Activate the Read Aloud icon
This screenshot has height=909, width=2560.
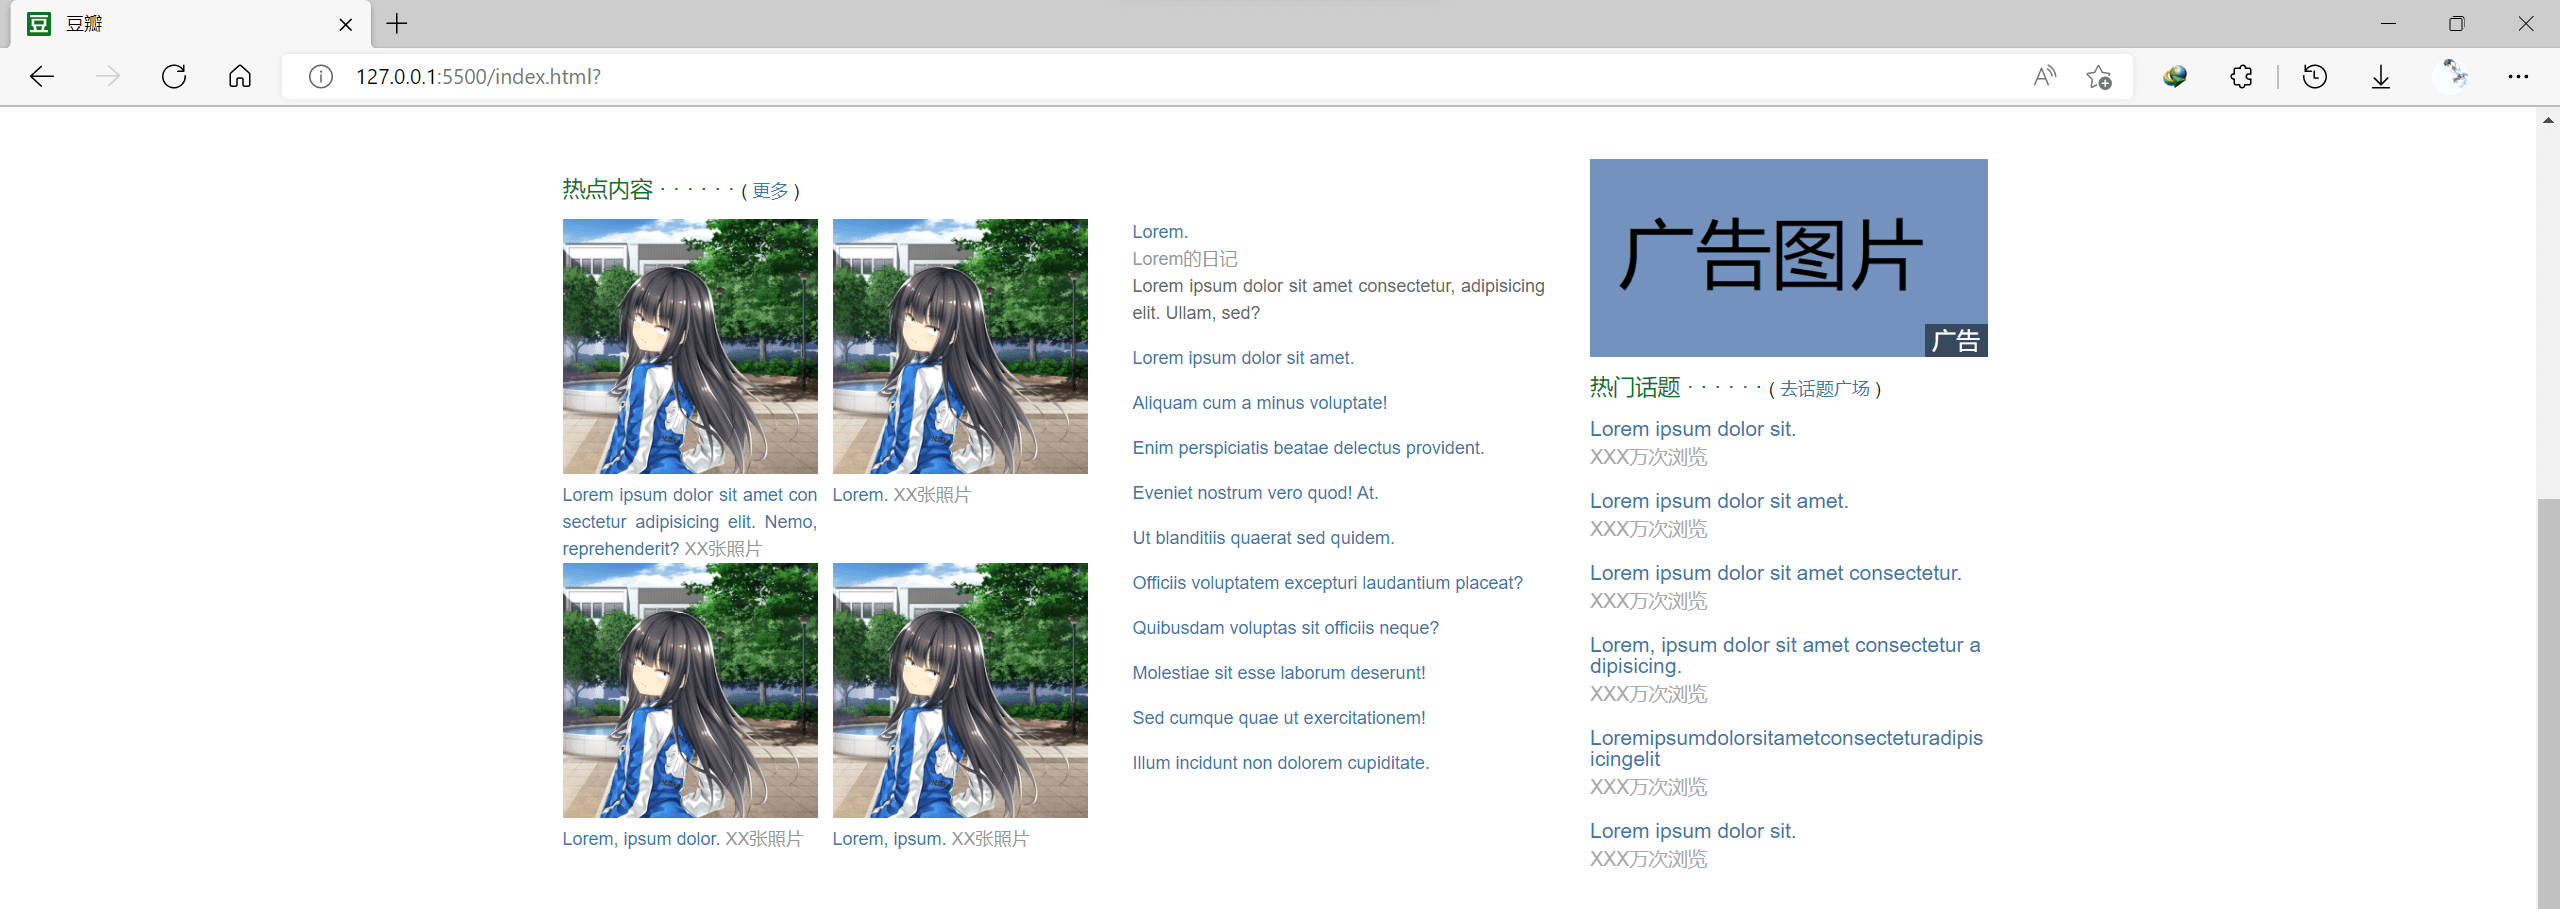point(2045,76)
